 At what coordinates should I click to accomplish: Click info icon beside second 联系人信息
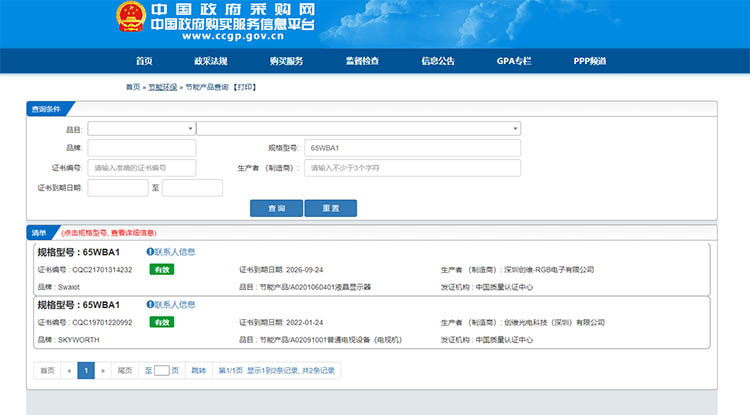tap(150, 304)
